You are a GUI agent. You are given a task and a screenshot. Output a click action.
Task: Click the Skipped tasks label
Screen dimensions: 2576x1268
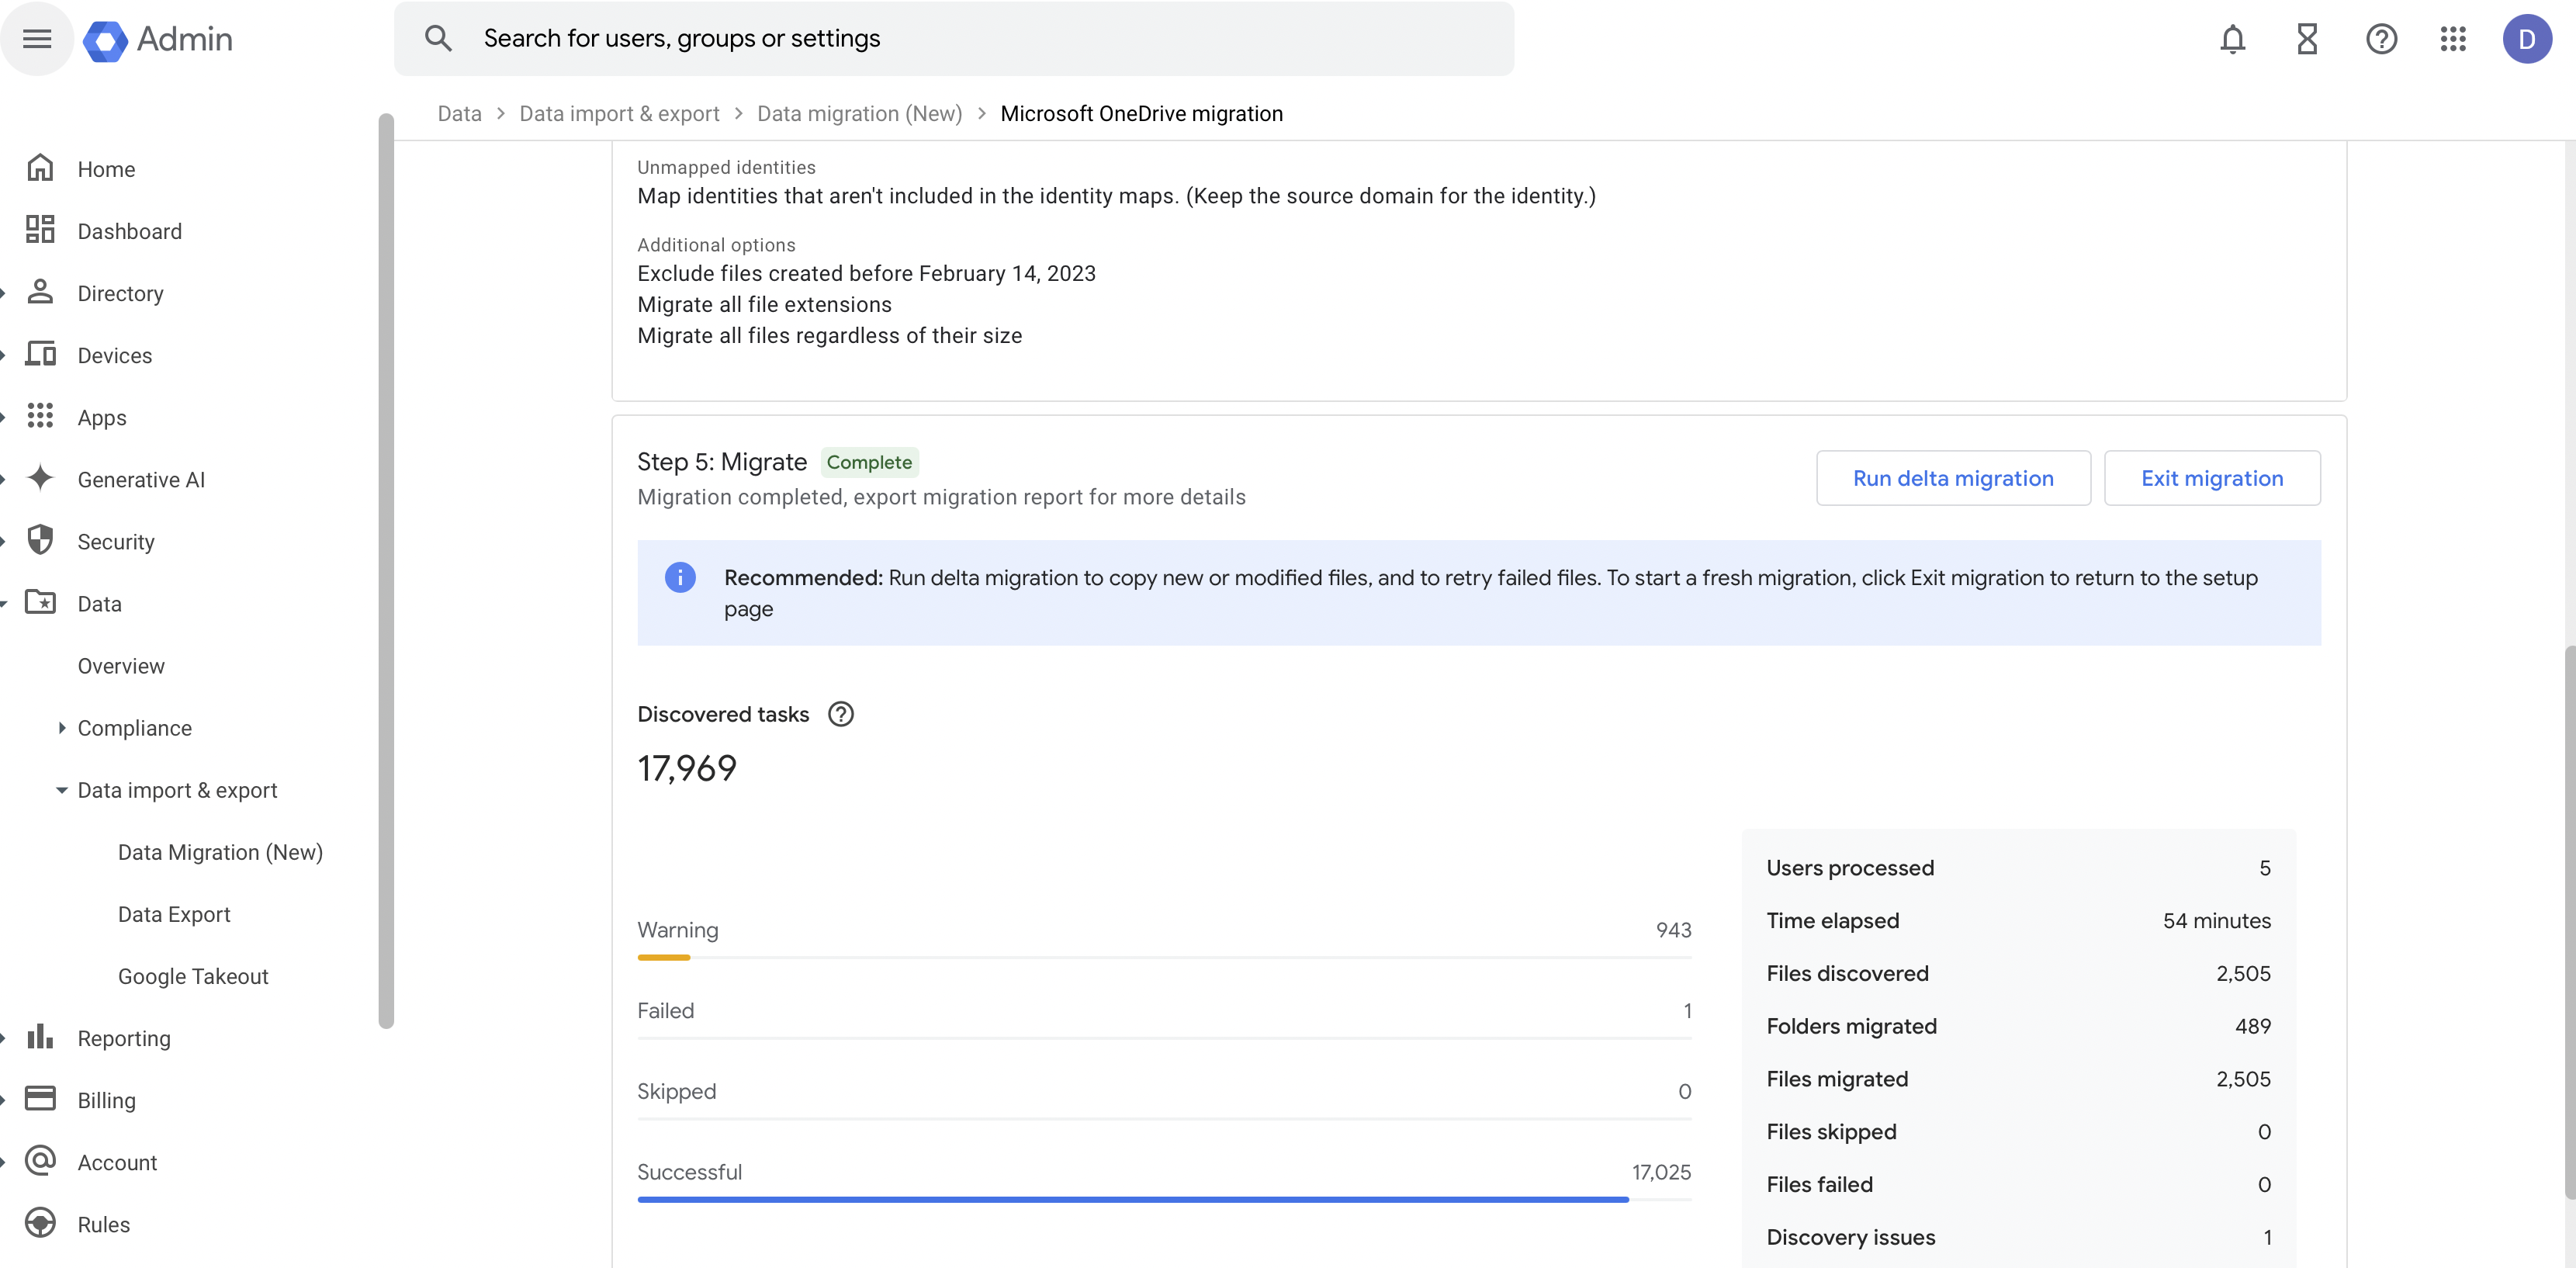tap(677, 1091)
